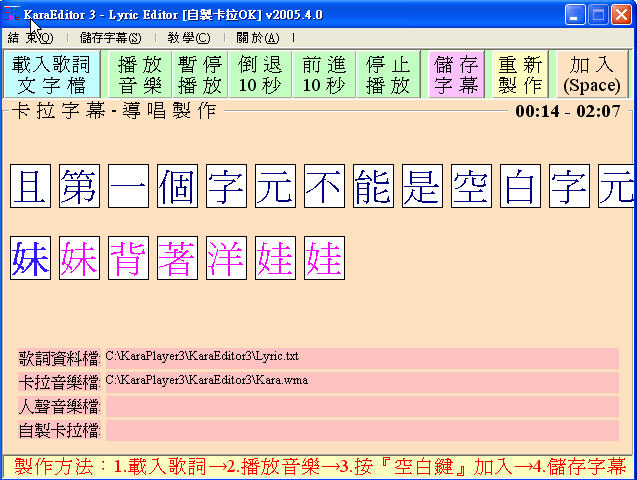Select the blue 妹 character box

pyautogui.click(x=30, y=258)
